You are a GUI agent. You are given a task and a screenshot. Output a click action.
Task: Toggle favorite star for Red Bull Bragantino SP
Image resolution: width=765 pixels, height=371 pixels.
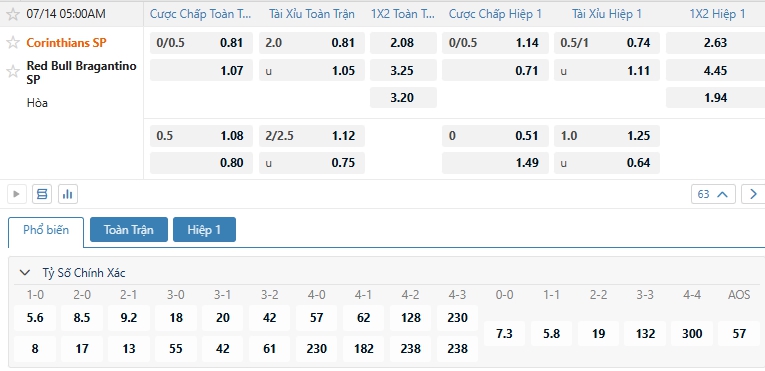click(13, 72)
